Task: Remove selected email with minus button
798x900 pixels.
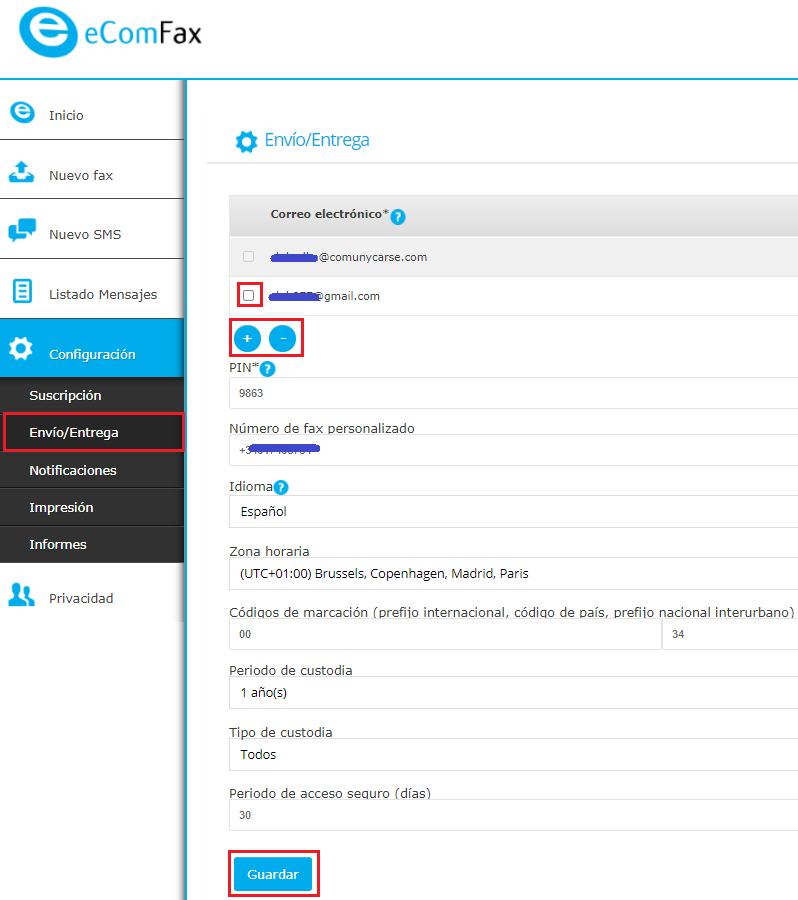Action: (282, 339)
